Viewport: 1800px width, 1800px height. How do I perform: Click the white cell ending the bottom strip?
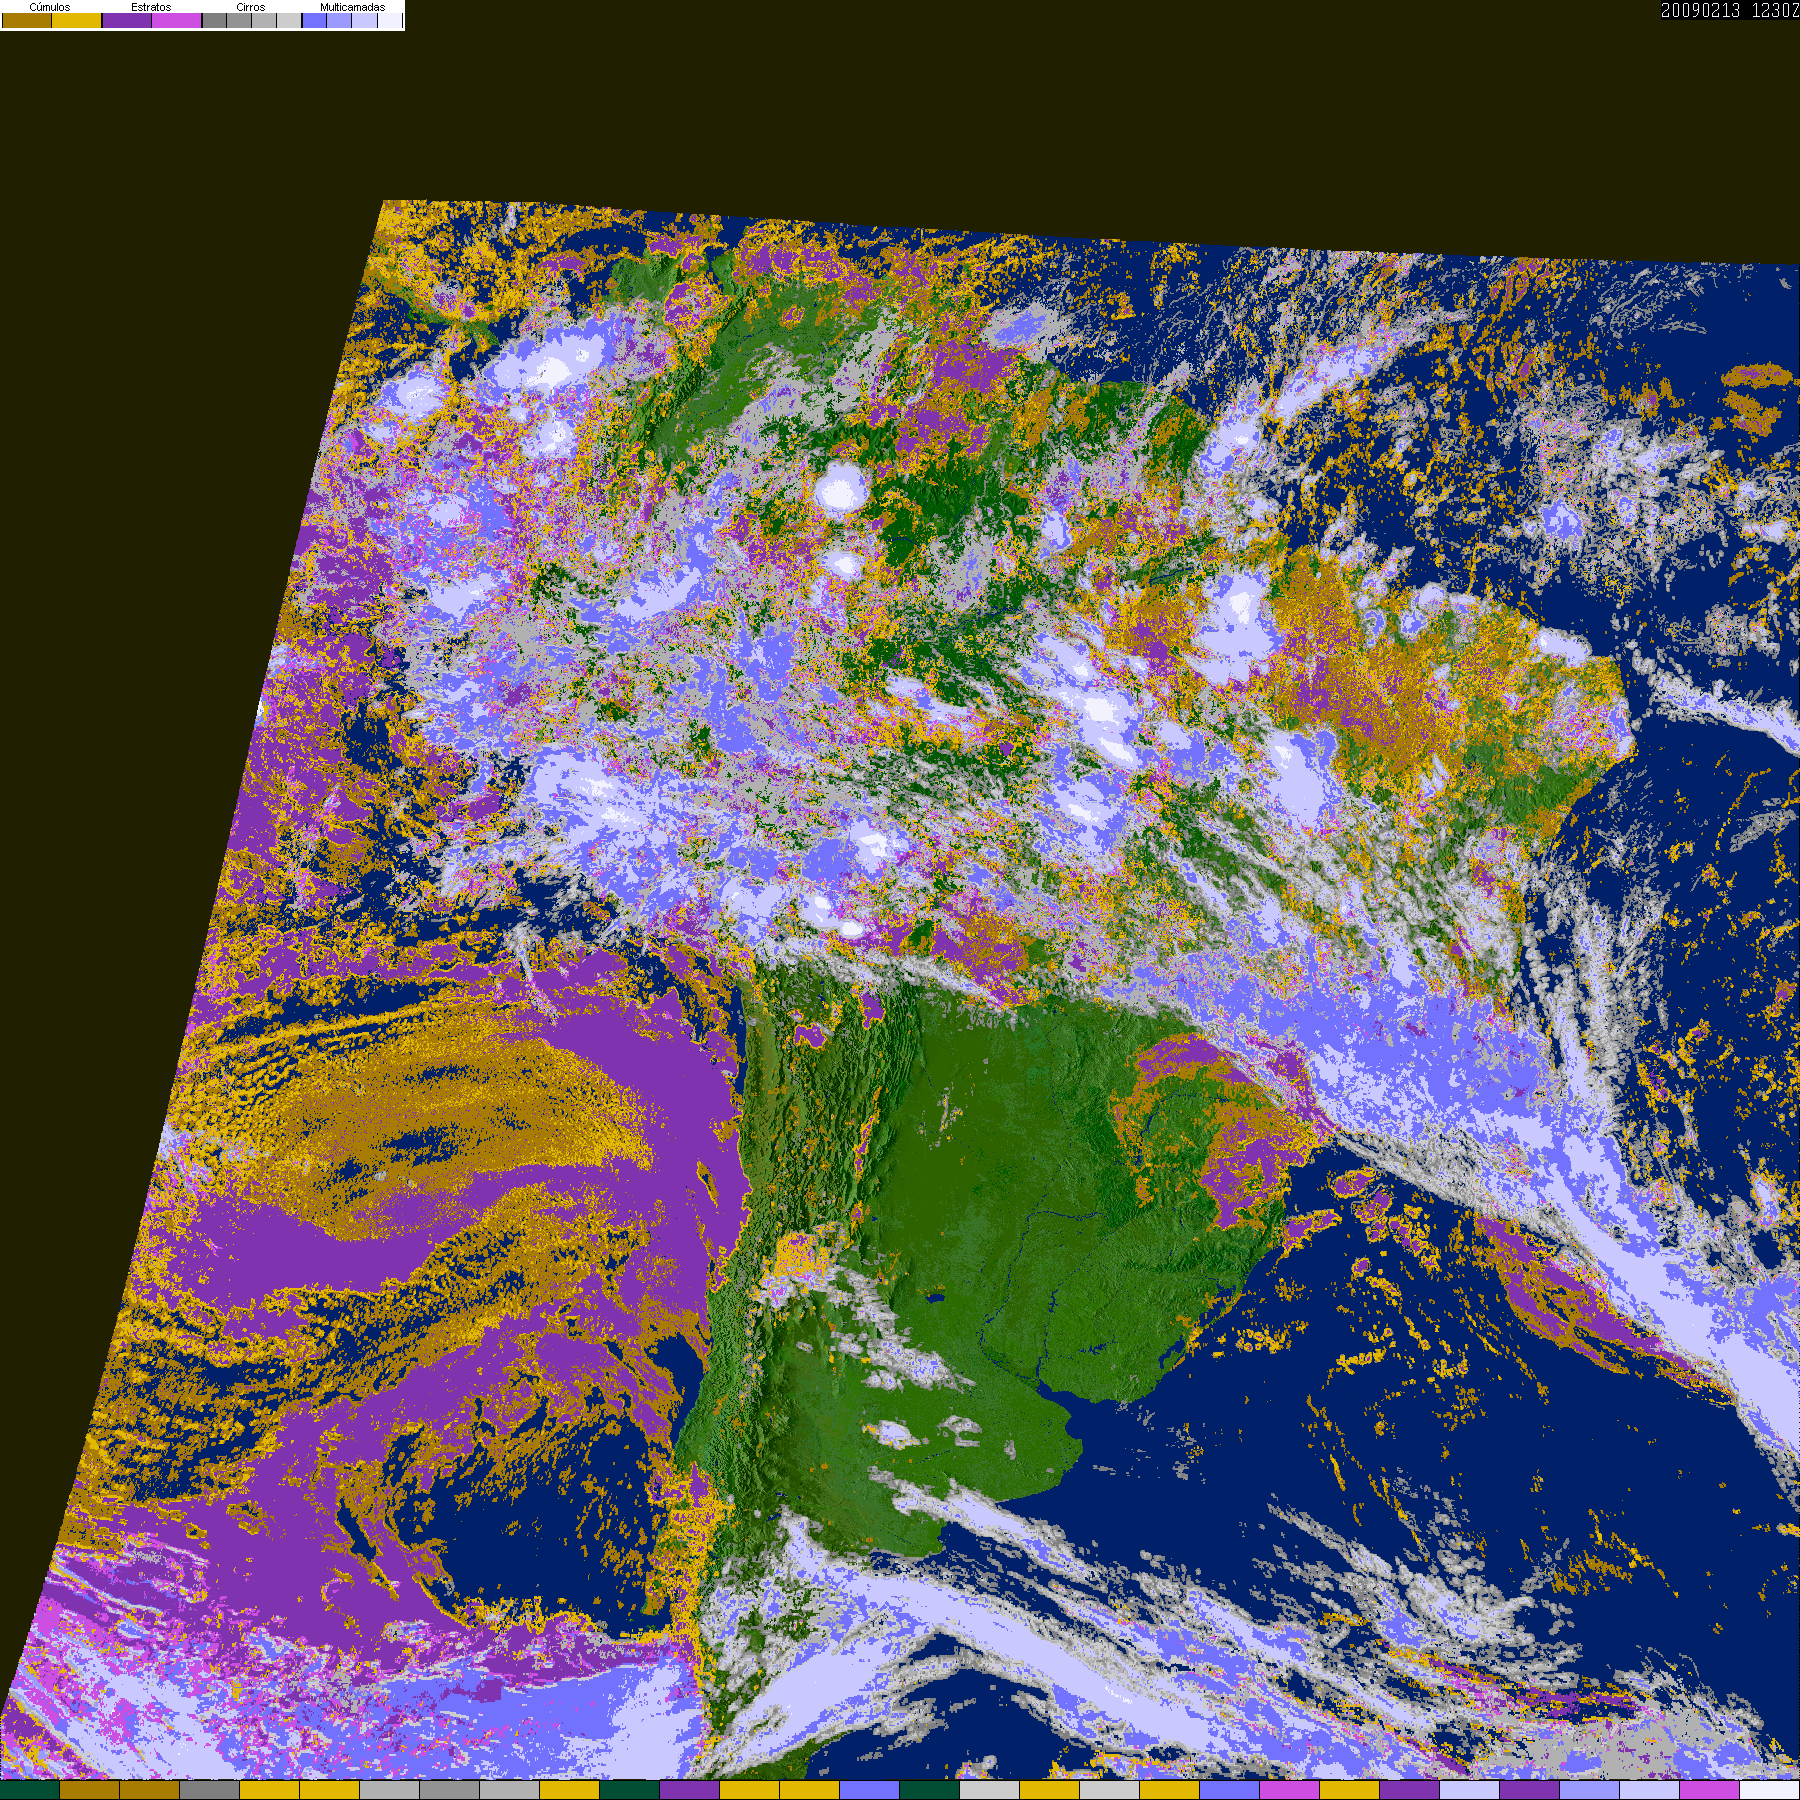tap(1769, 1790)
